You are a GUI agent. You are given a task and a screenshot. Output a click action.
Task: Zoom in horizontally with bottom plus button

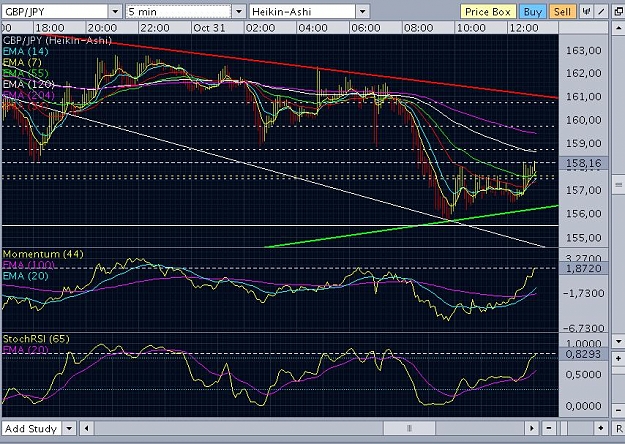[x=601, y=428]
